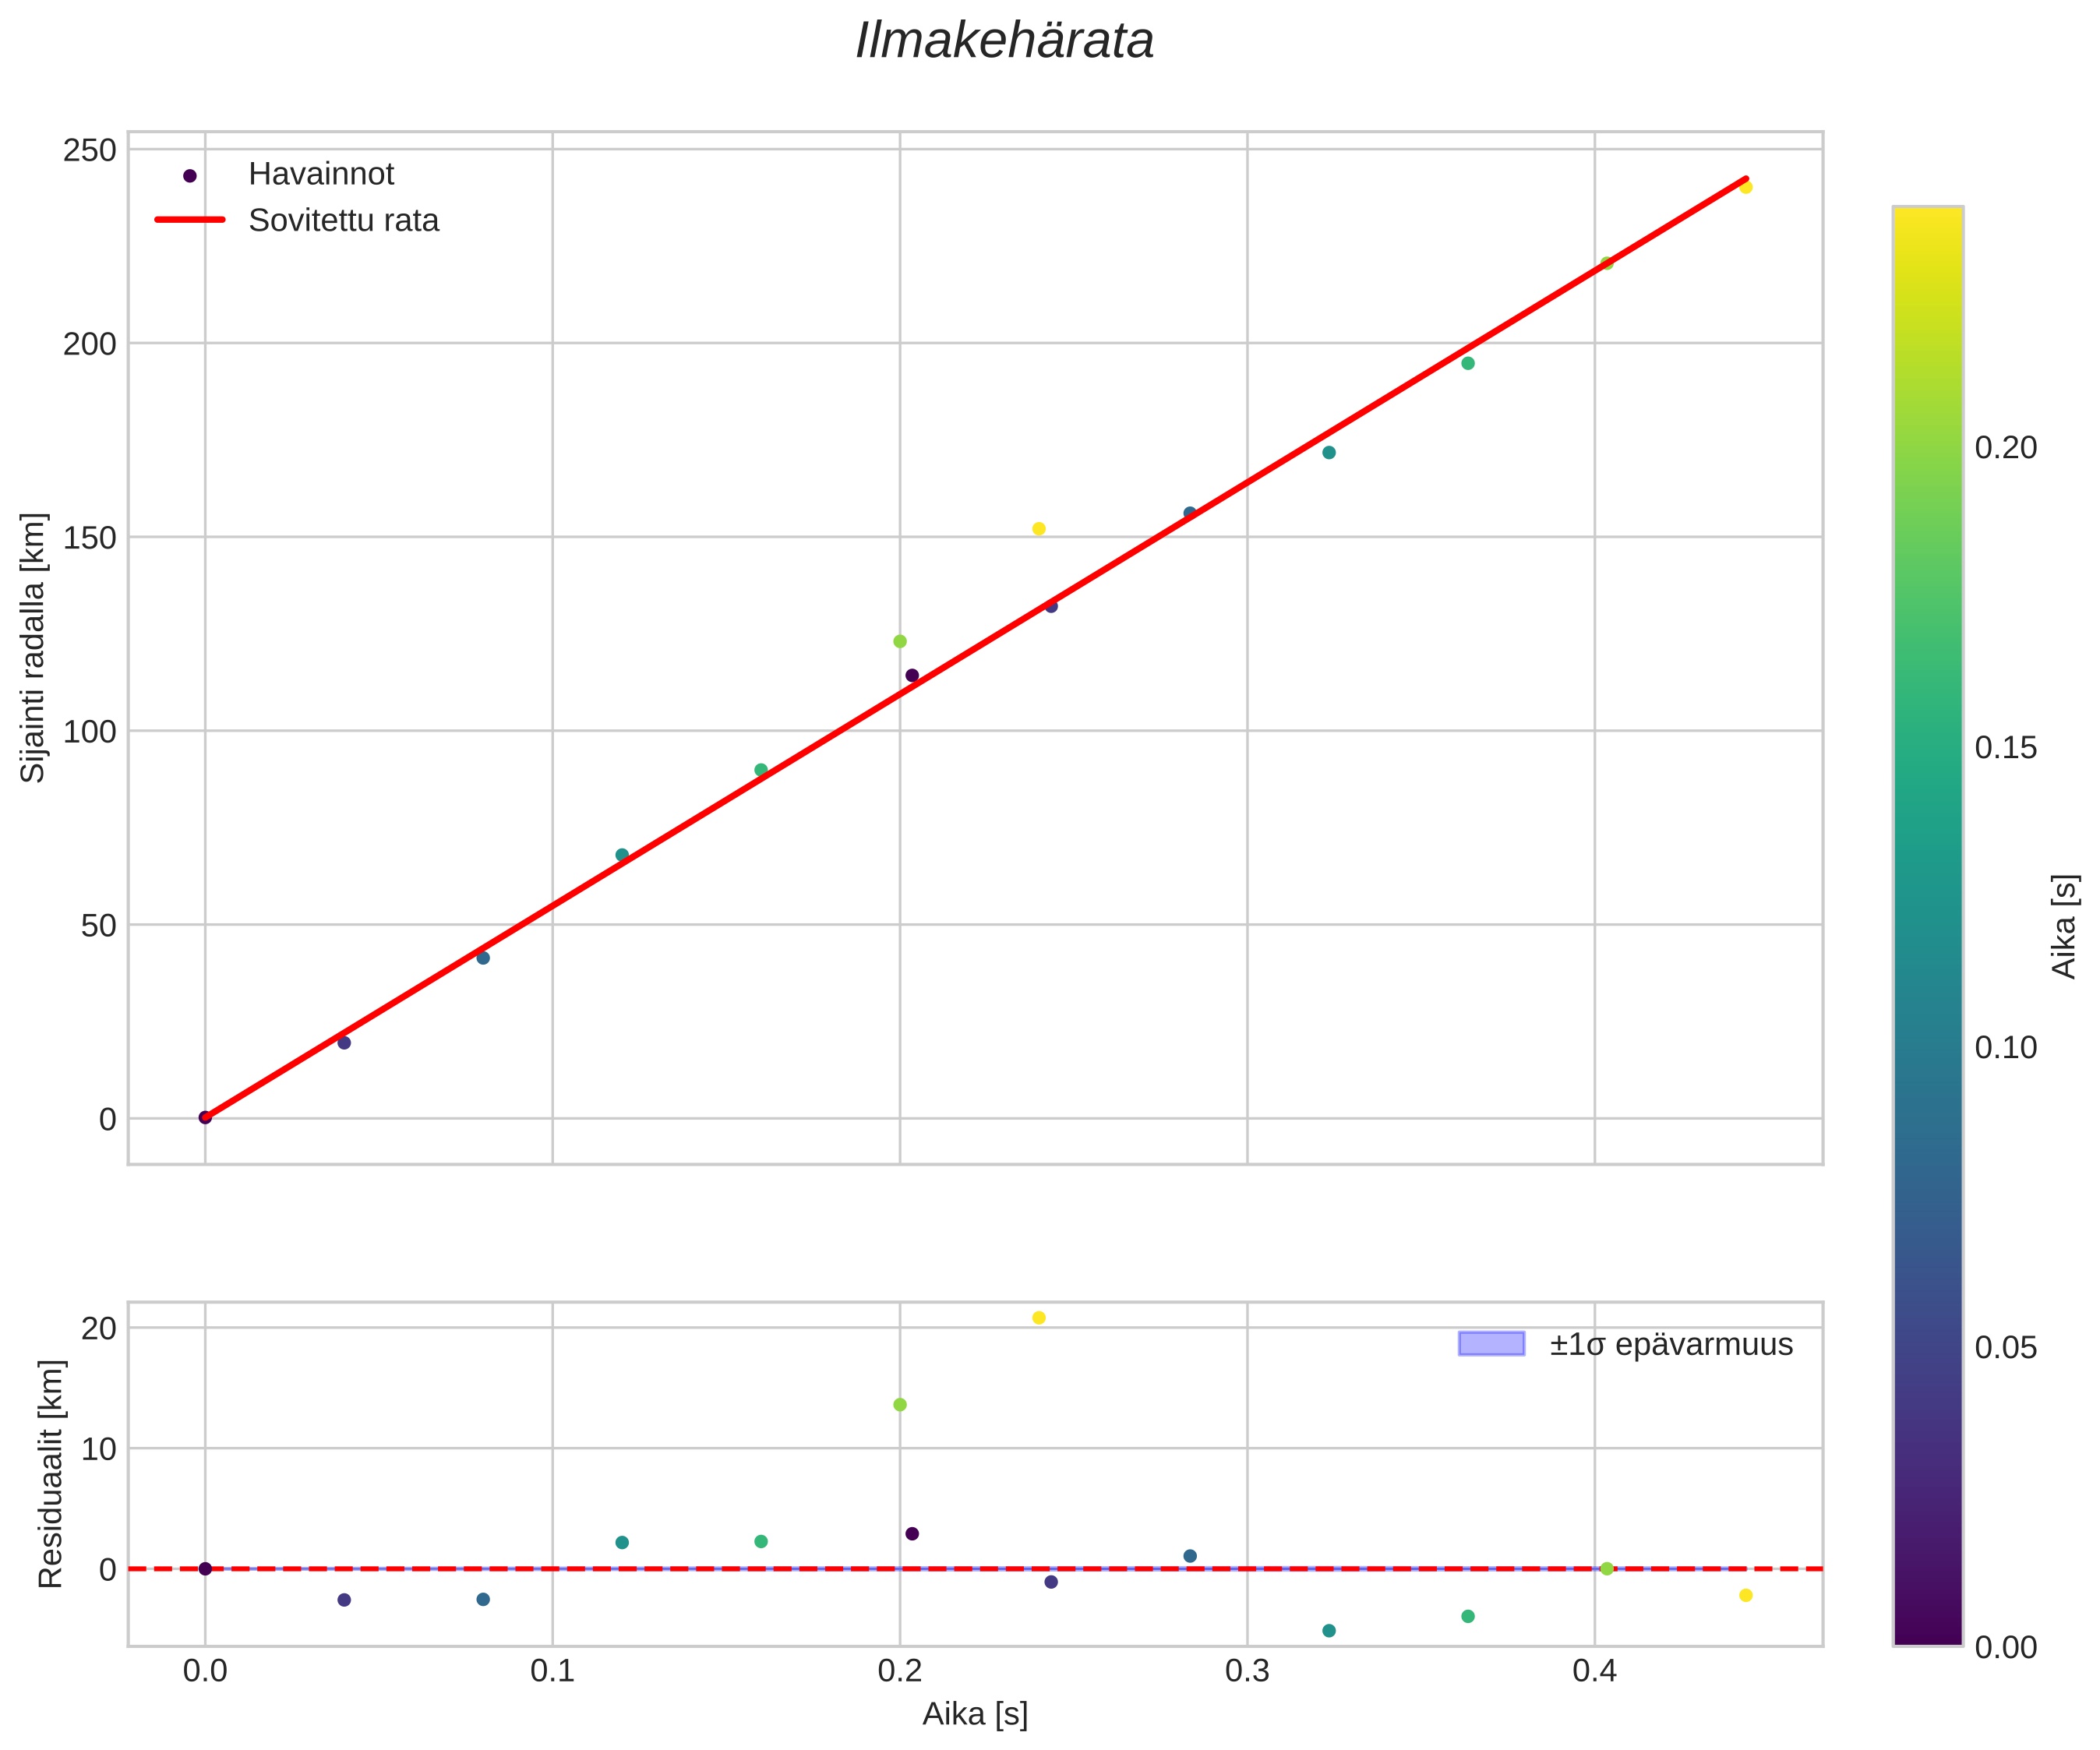
Task: Click the 250 tick label on y-axis
Action: (90, 151)
